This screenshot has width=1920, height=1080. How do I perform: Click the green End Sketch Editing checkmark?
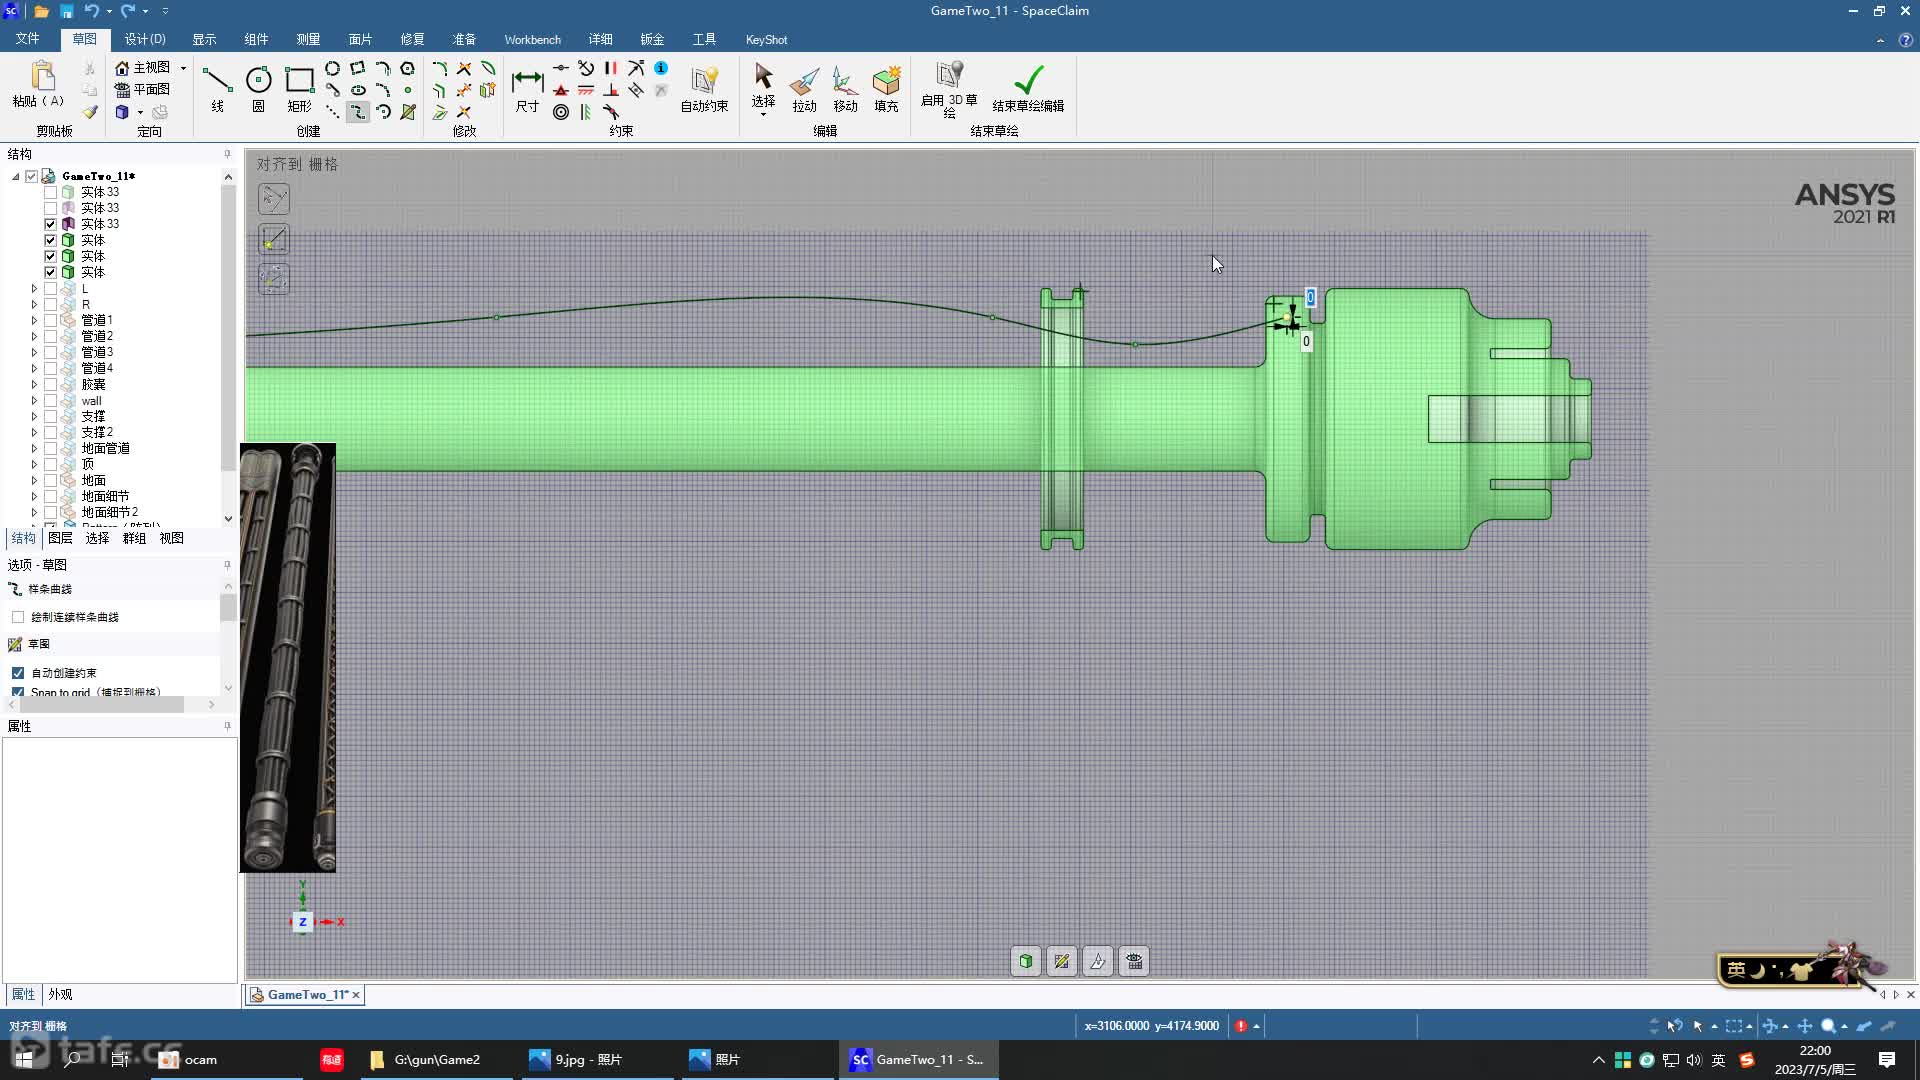(x=1028, y=88)
